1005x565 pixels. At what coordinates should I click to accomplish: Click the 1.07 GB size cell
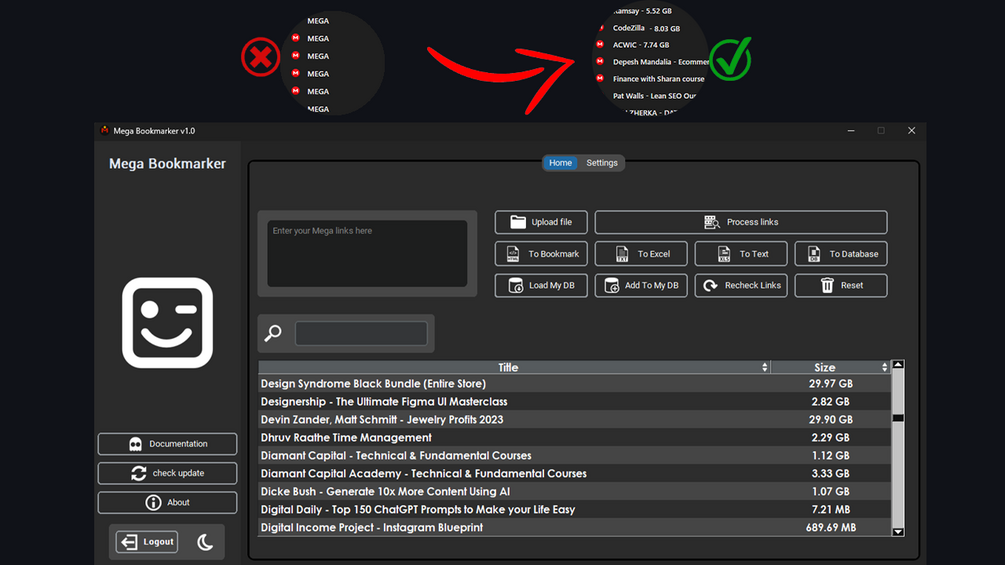pyautogui.click(x=831, y=491)
